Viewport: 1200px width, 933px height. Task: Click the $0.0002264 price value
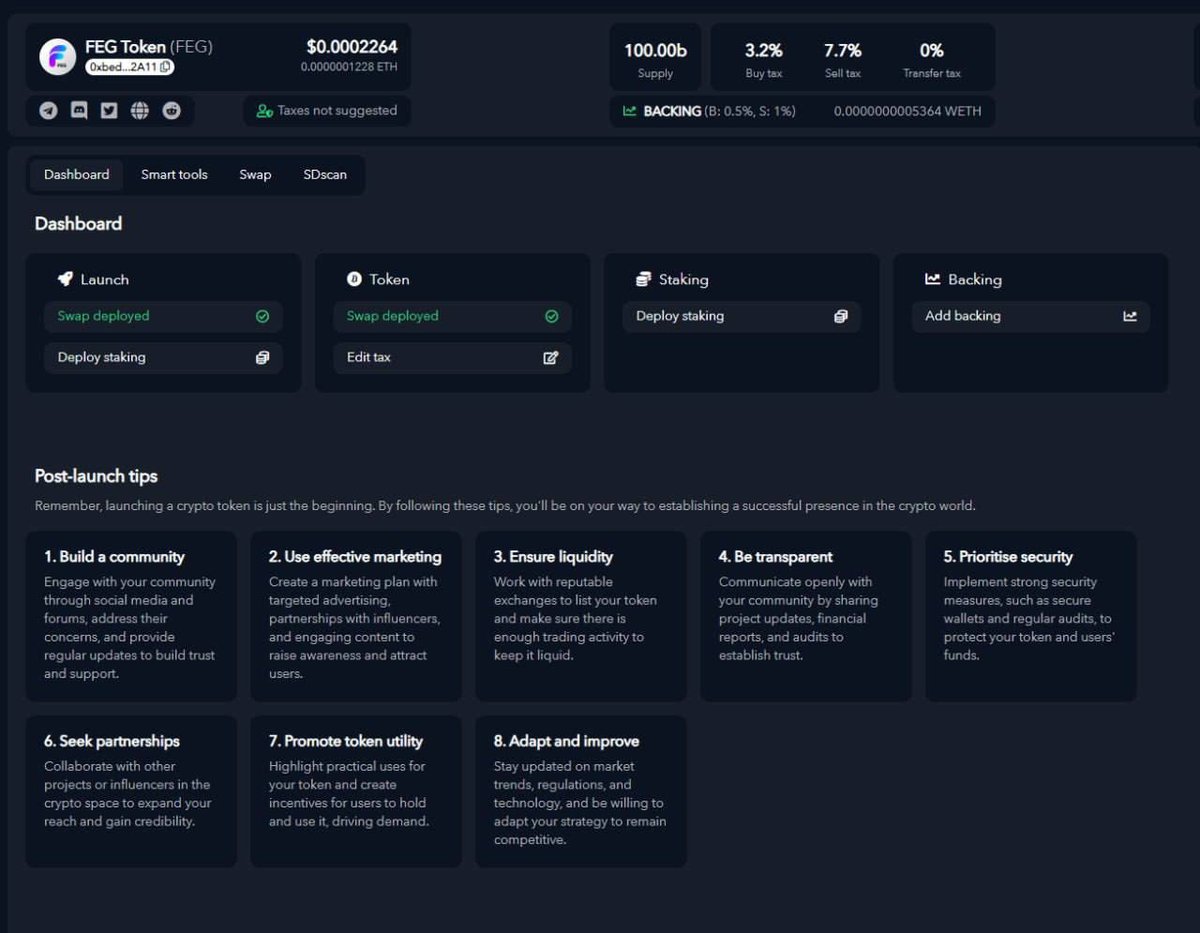pos(352,46)
